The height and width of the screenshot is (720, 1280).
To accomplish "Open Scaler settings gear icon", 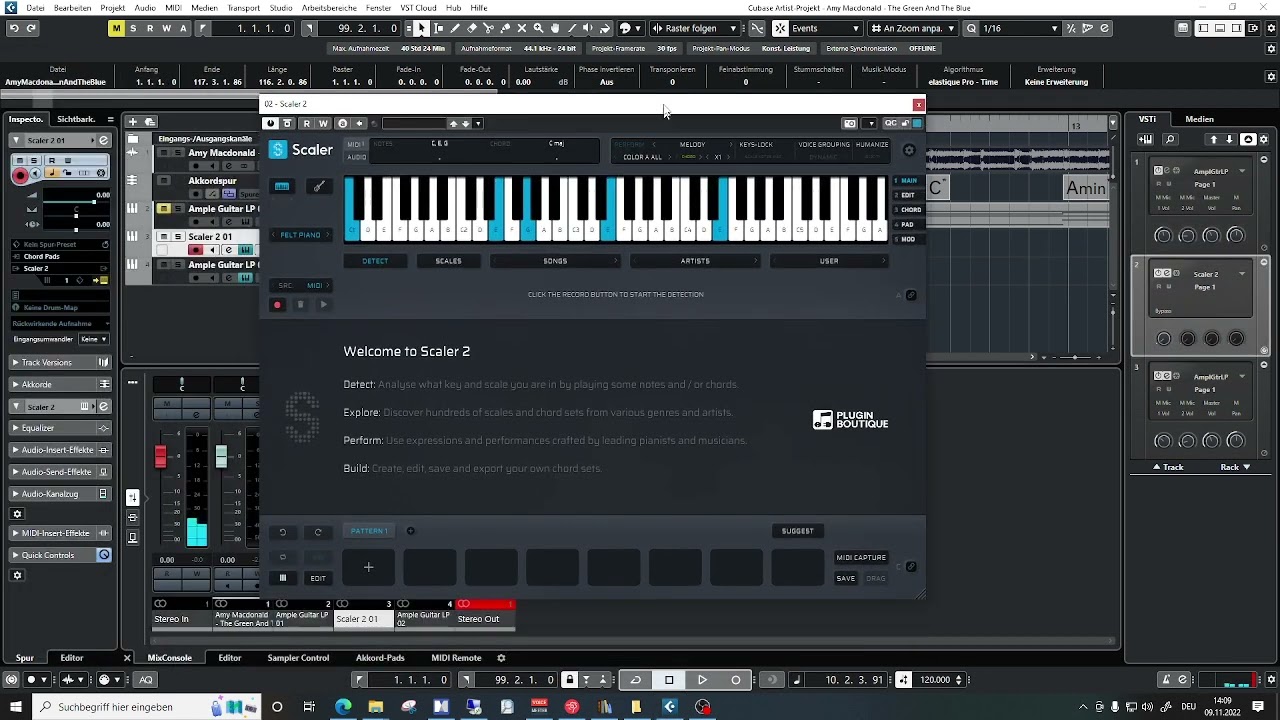I will point(909,150).
